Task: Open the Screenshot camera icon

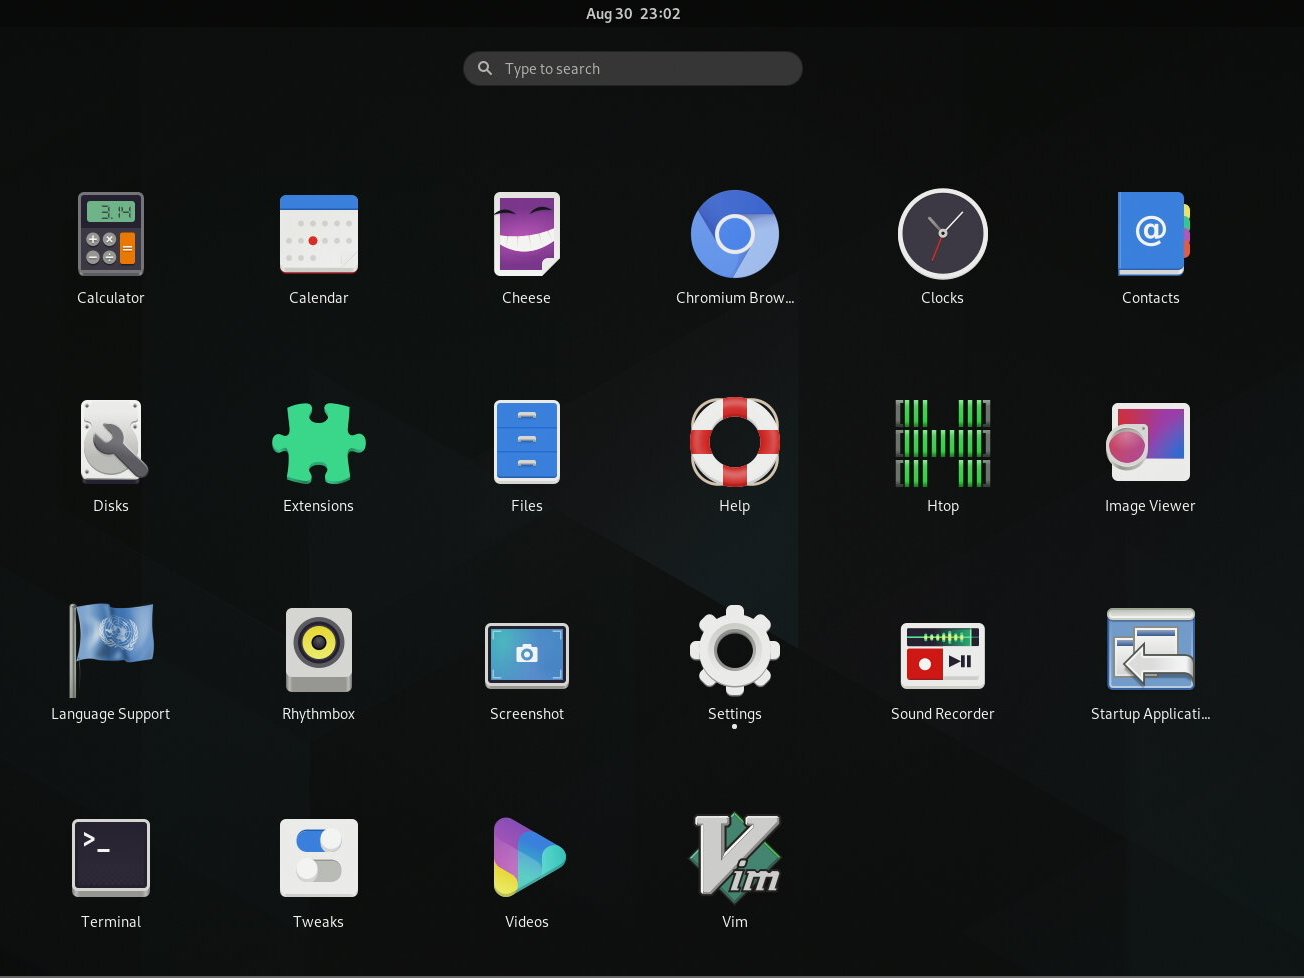Action: pyautogui.click(x=527, y=655)
